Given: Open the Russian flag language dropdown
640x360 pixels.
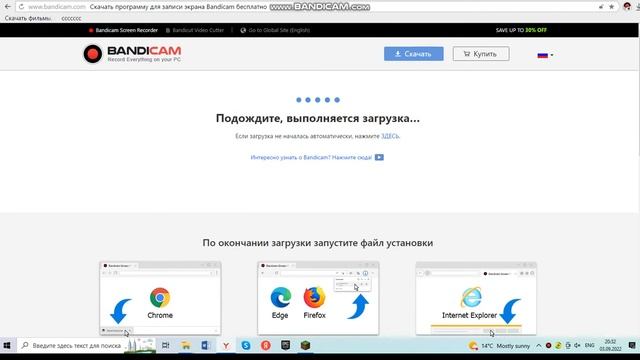Looking at the screenshot, I should (x=545, y=55).
